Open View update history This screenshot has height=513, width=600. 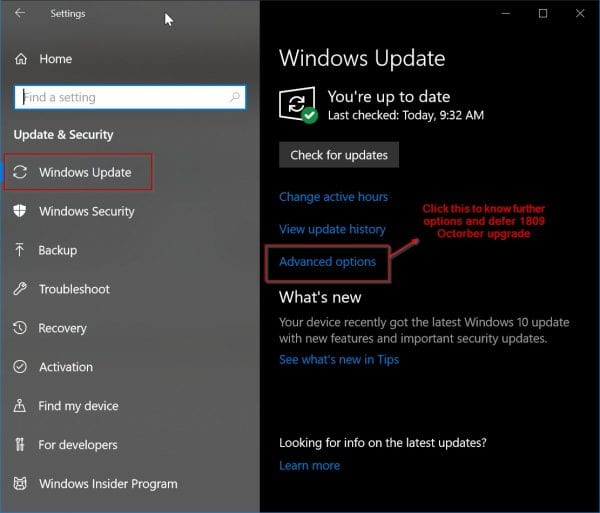coord(332,229)
